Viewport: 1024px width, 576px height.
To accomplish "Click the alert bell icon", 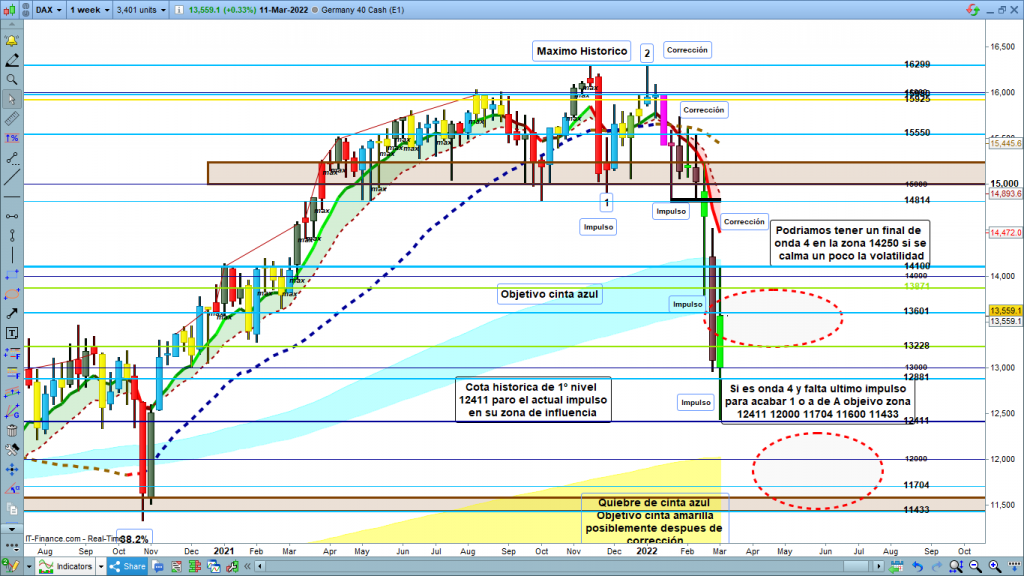I will coord(11,41).
